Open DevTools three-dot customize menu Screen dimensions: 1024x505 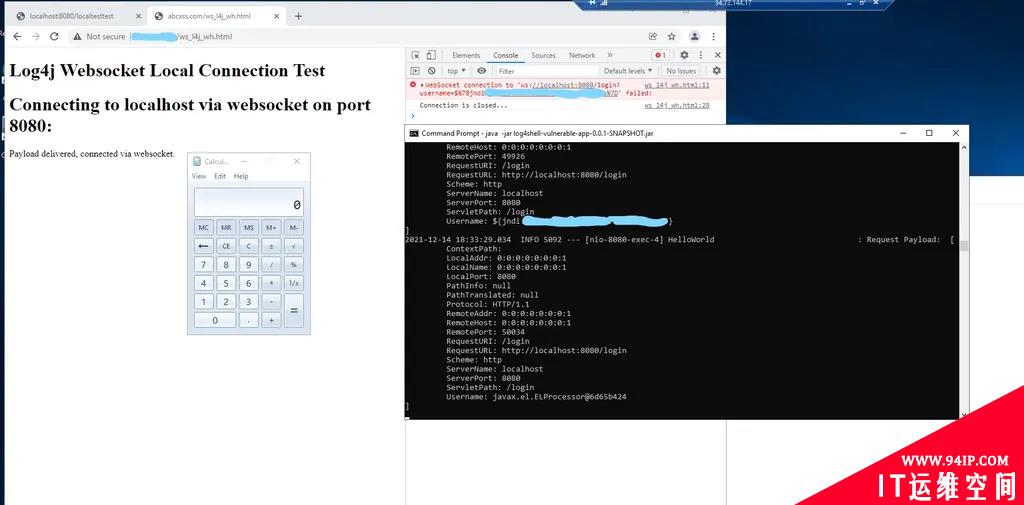[701, 56]
